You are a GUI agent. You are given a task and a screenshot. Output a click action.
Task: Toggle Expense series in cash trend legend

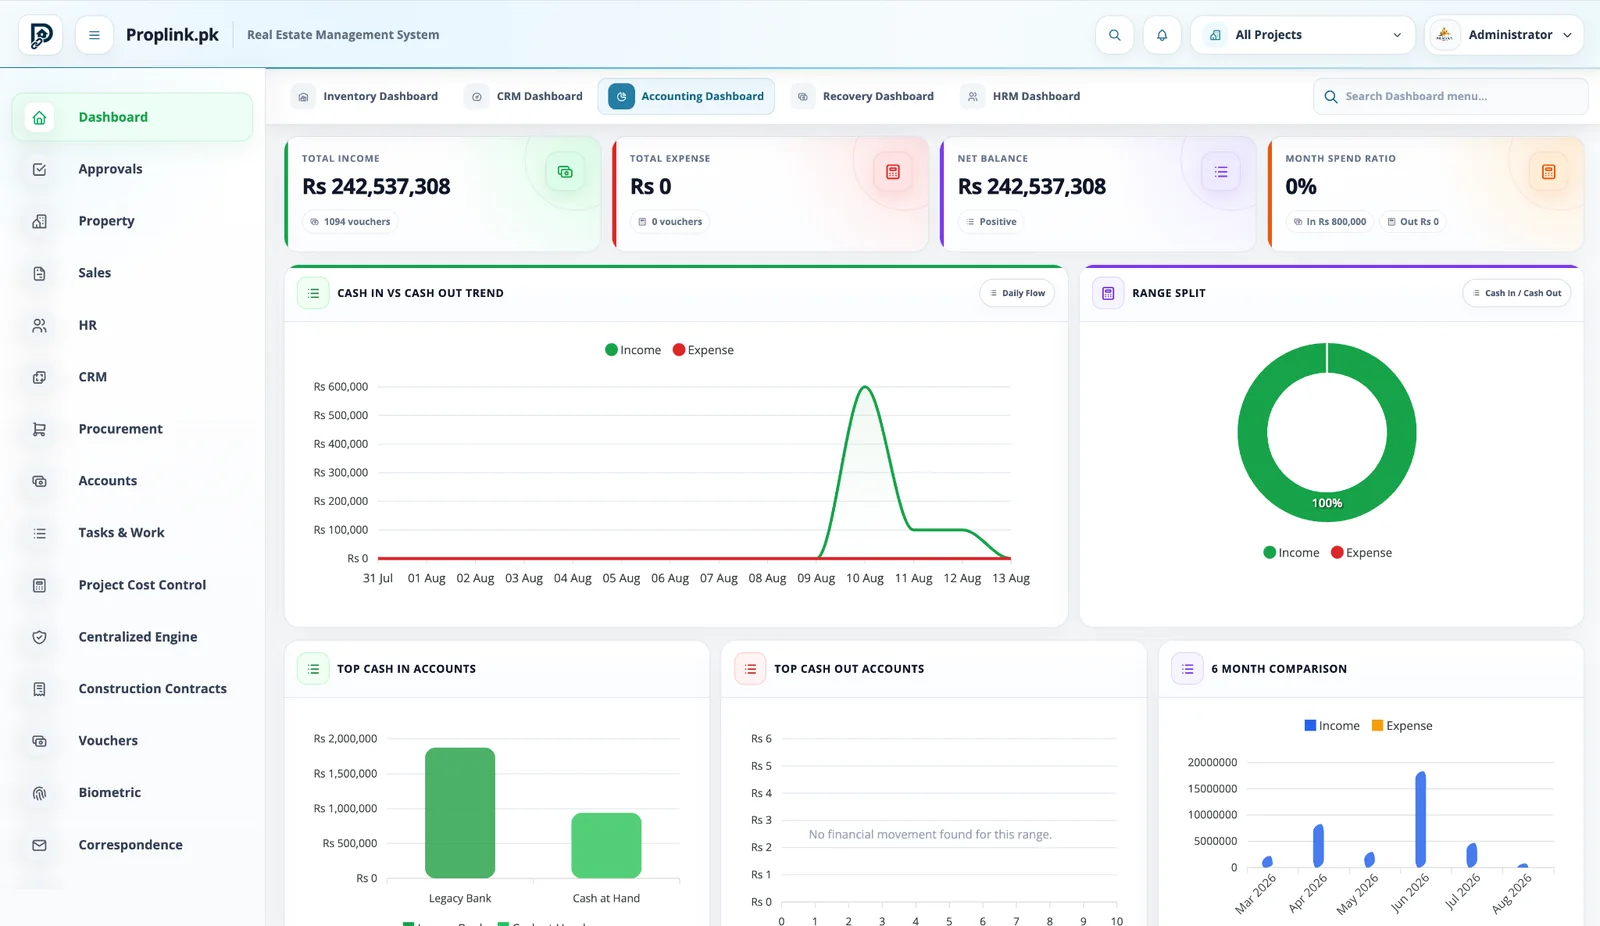(x=703, y=350)
